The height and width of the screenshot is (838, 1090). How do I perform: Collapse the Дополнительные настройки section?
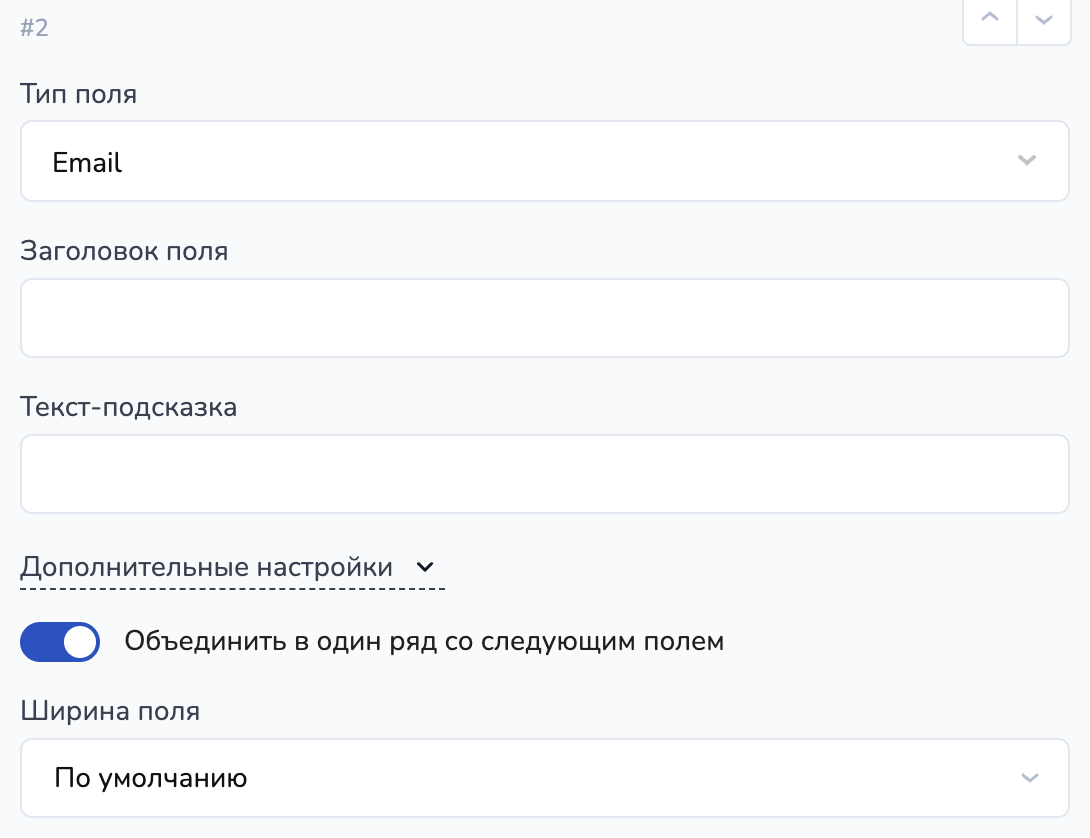[206, 567]
